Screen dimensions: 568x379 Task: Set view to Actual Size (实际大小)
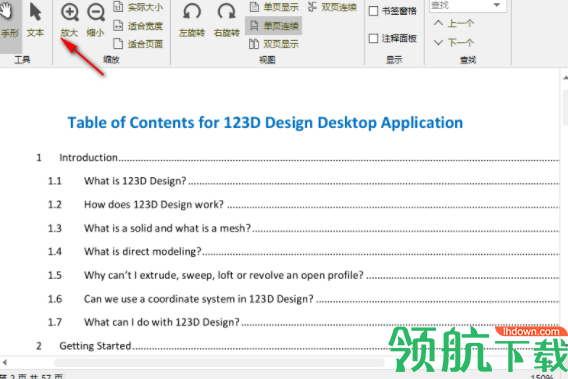[x=138, y=7]
